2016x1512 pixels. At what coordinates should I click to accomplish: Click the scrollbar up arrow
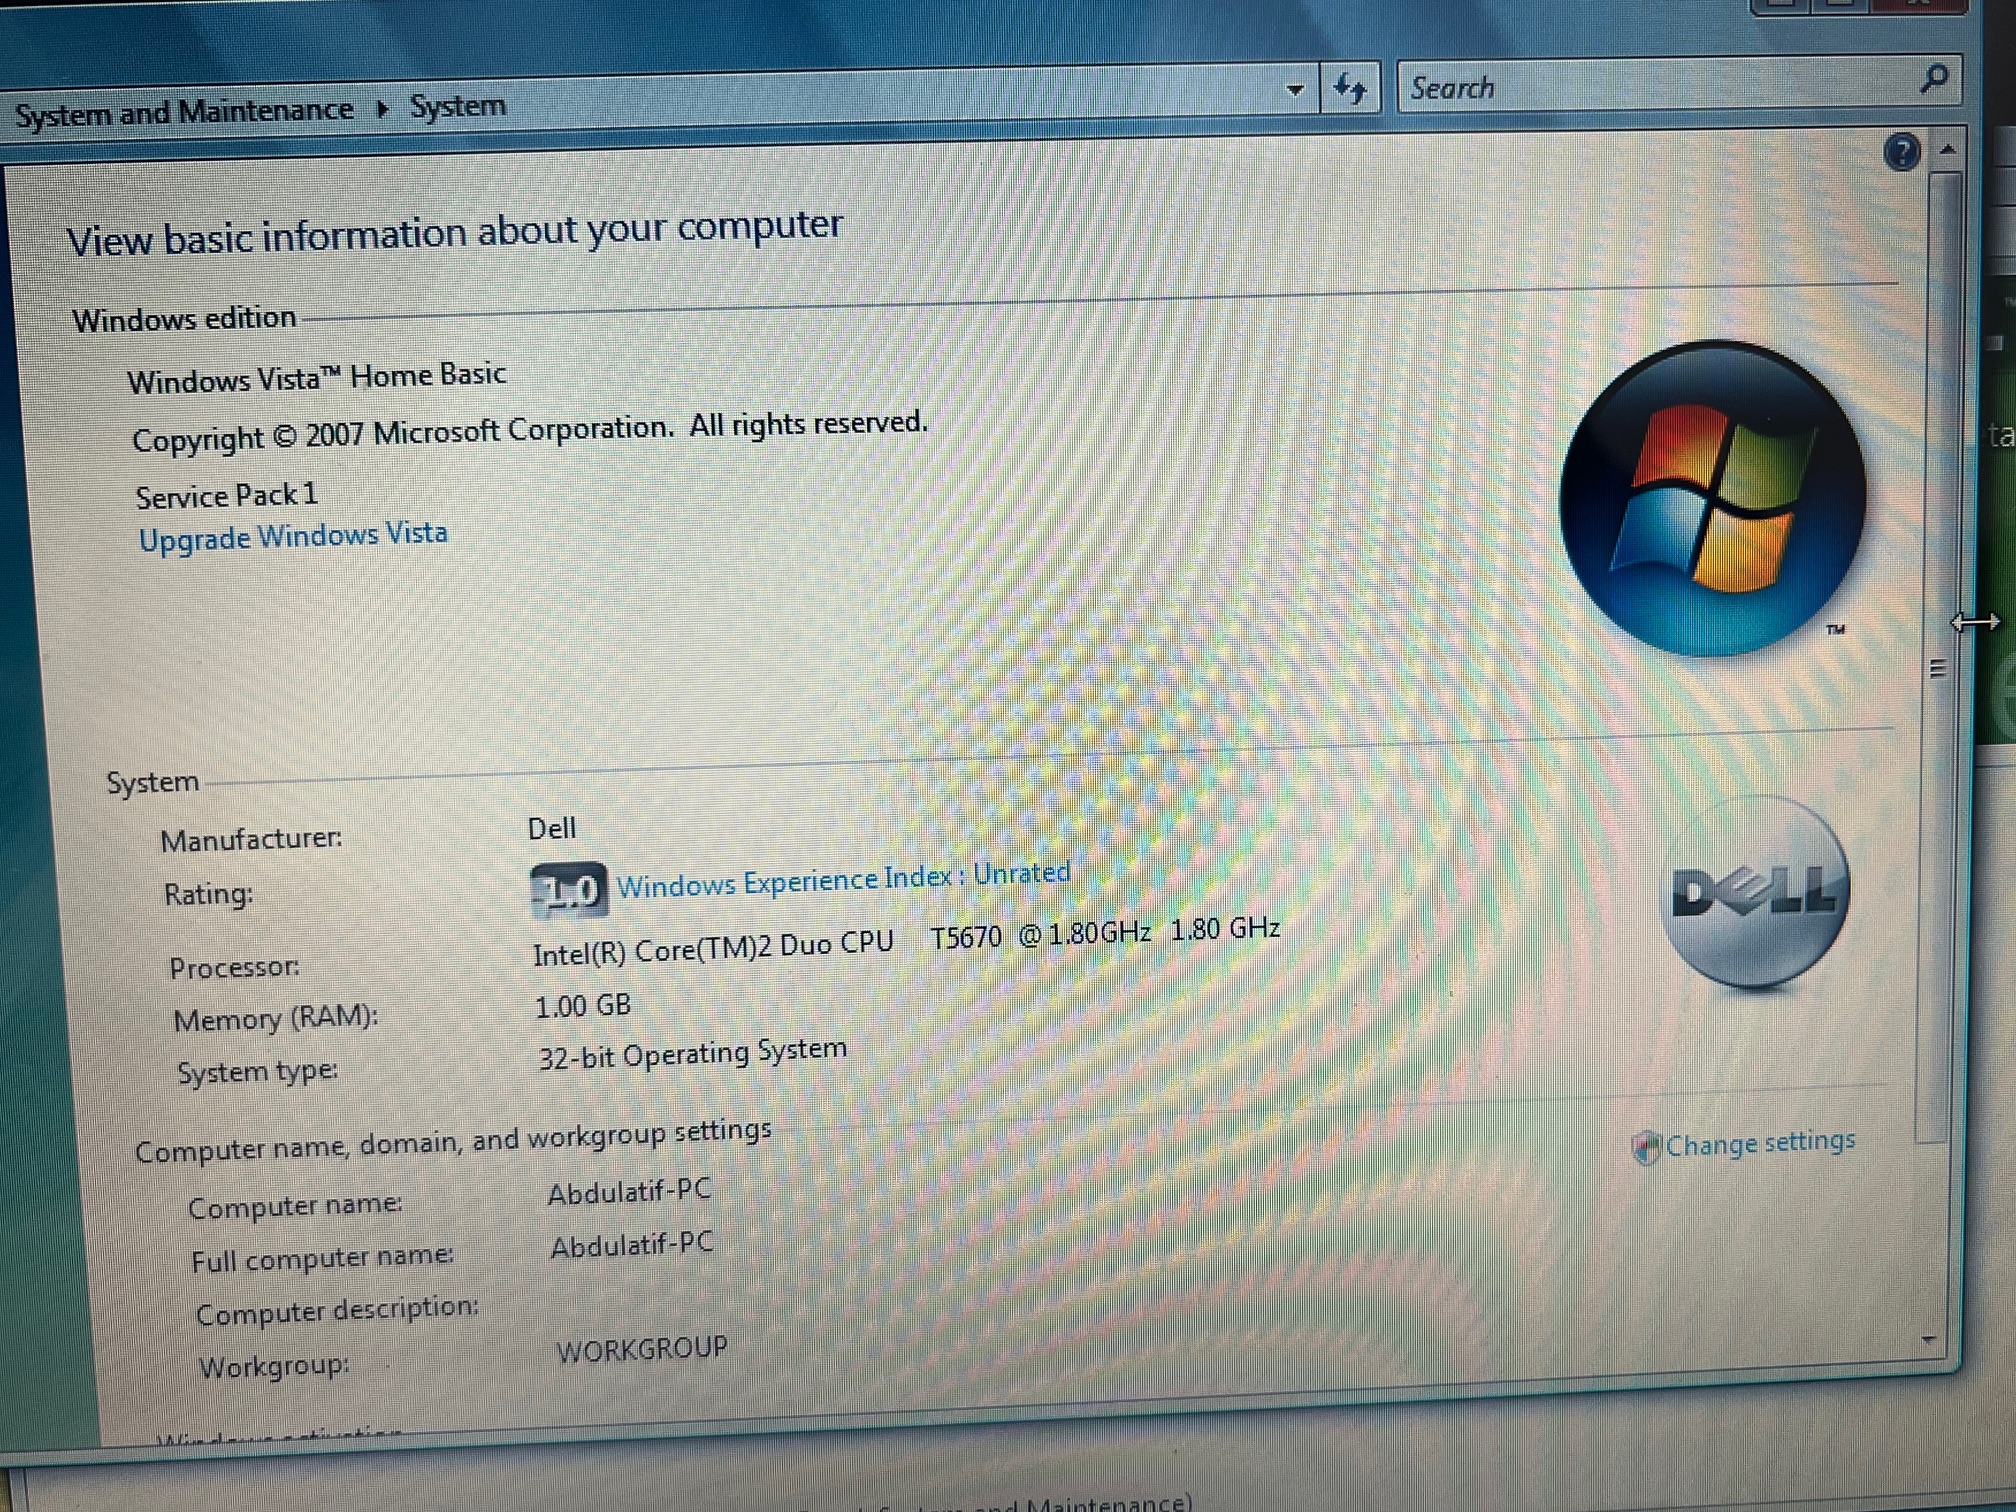coord(1947,150)
